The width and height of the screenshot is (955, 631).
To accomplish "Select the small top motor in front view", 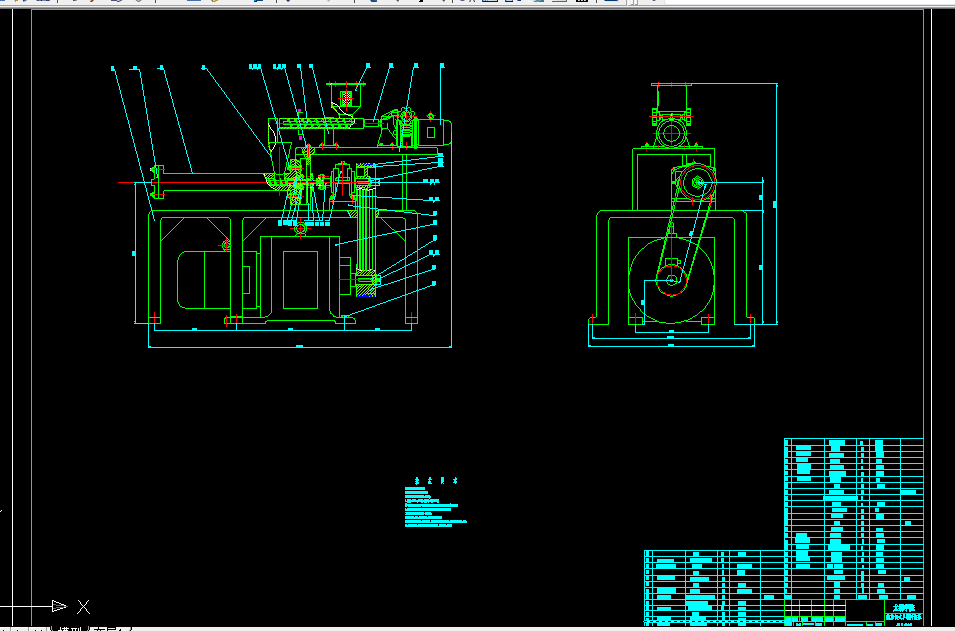I will coord(433,132).
